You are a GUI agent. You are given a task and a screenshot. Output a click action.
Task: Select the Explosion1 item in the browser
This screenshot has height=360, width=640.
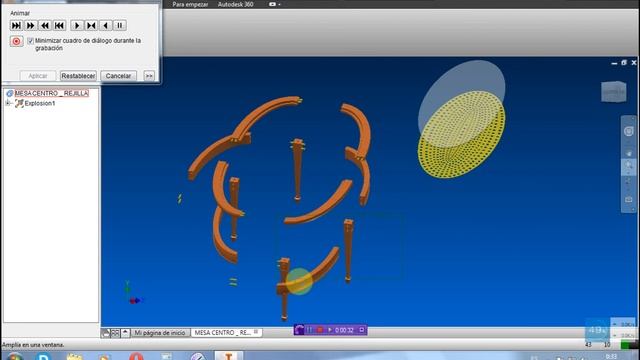(x=40, y=103)
